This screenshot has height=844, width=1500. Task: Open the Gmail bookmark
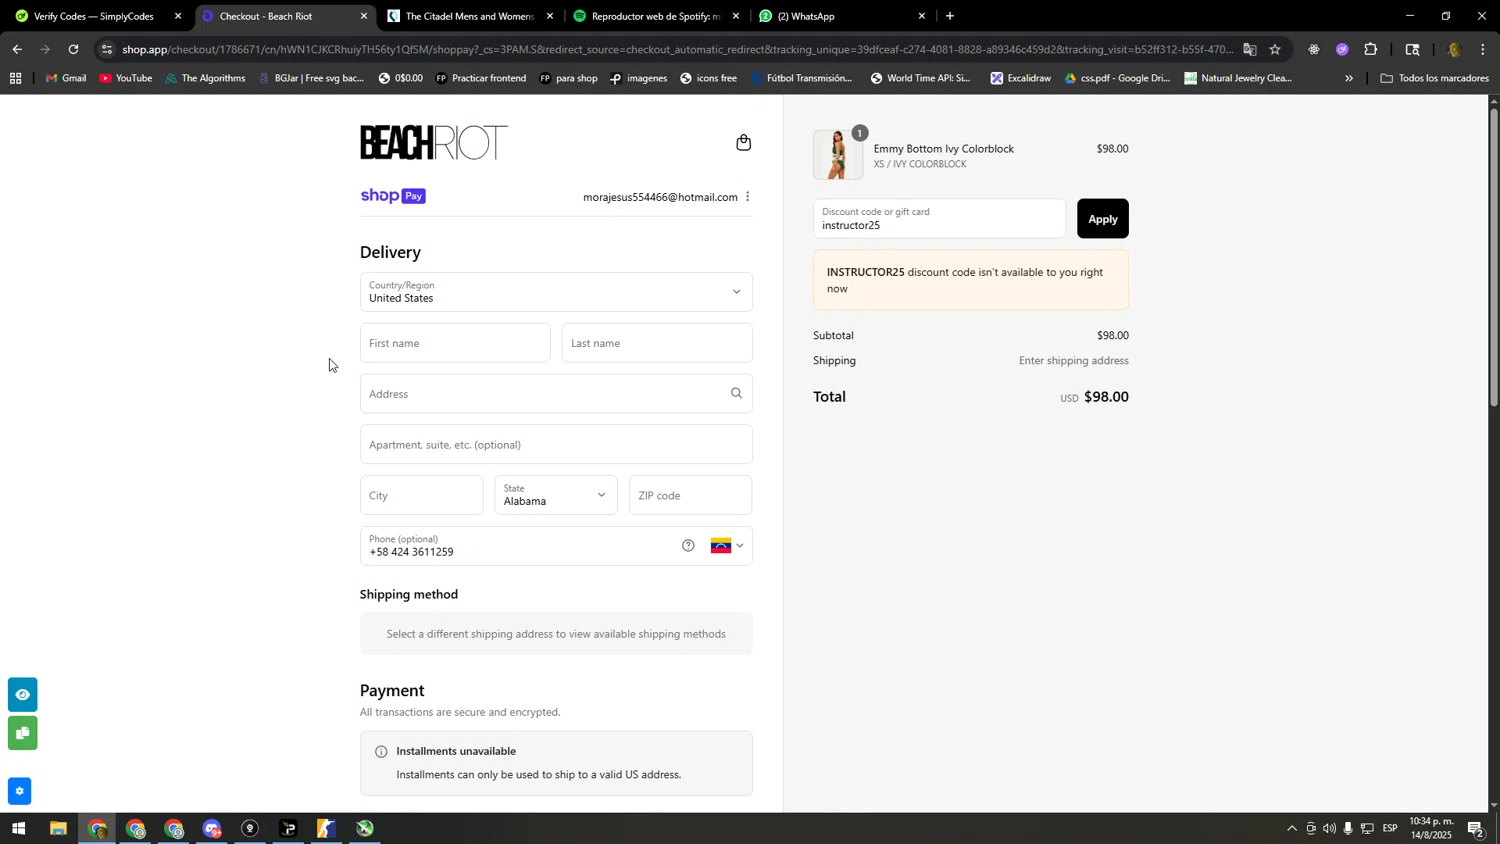tap(66, 78)
